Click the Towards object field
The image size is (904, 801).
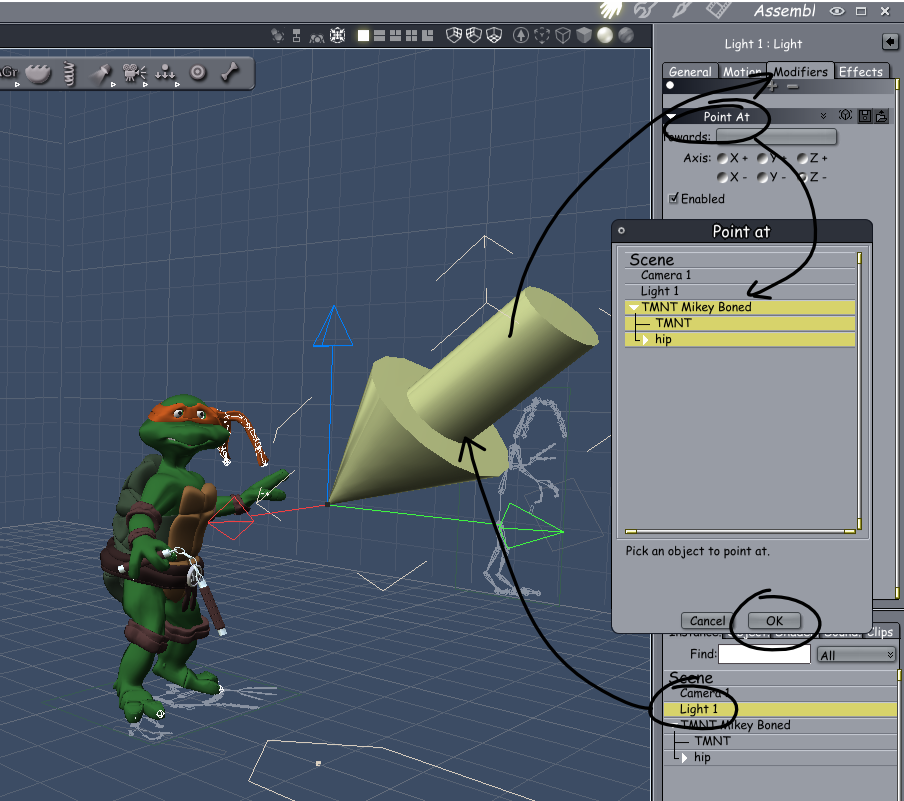pyautogui.click(x=776, y=136)
